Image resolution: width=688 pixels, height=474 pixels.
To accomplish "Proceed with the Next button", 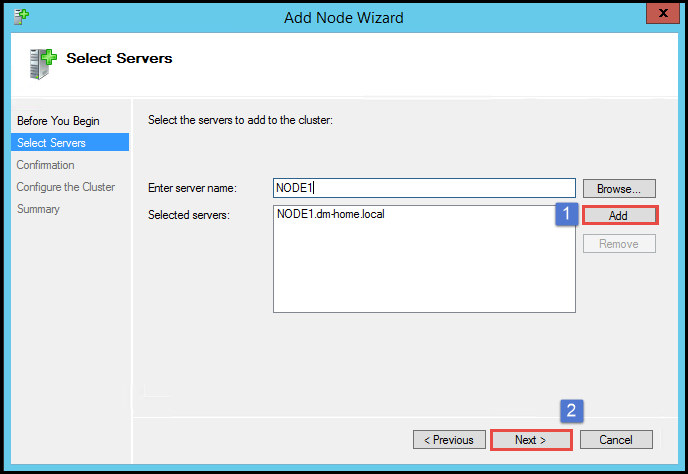I will click(530, 439).
